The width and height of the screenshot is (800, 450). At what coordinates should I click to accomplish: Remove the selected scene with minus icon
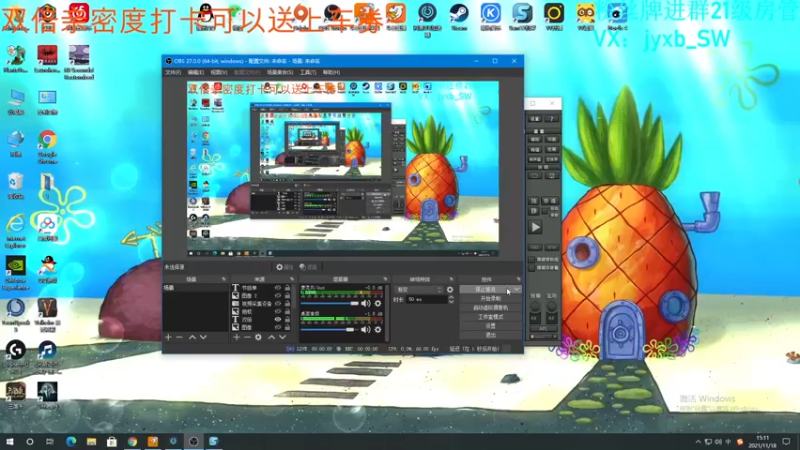click(180, 337)
